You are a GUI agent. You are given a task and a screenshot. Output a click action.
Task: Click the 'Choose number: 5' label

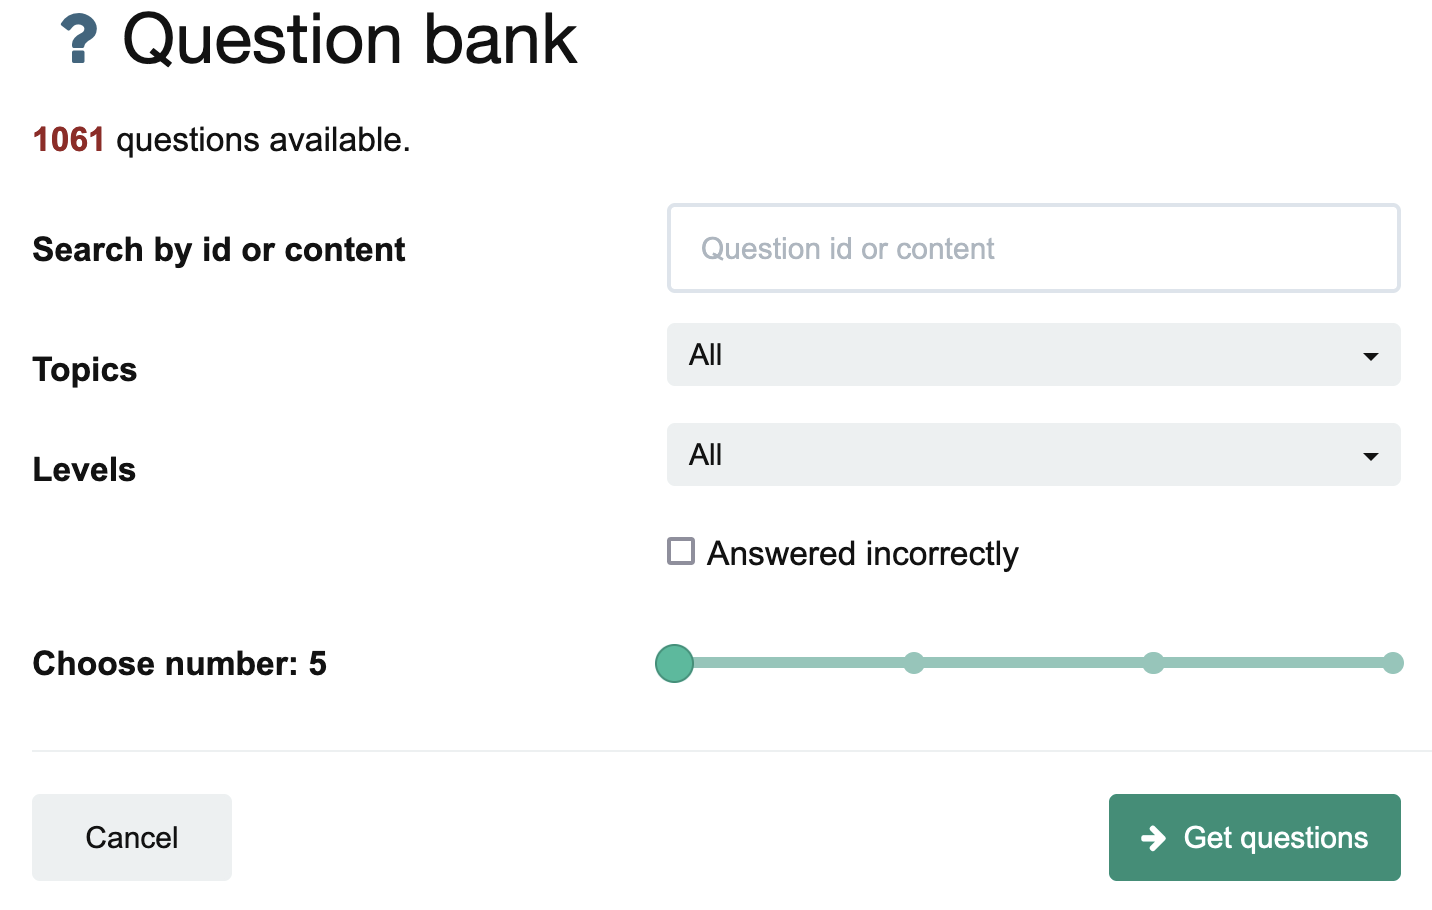pyautogui.click(x=180, y=664)
